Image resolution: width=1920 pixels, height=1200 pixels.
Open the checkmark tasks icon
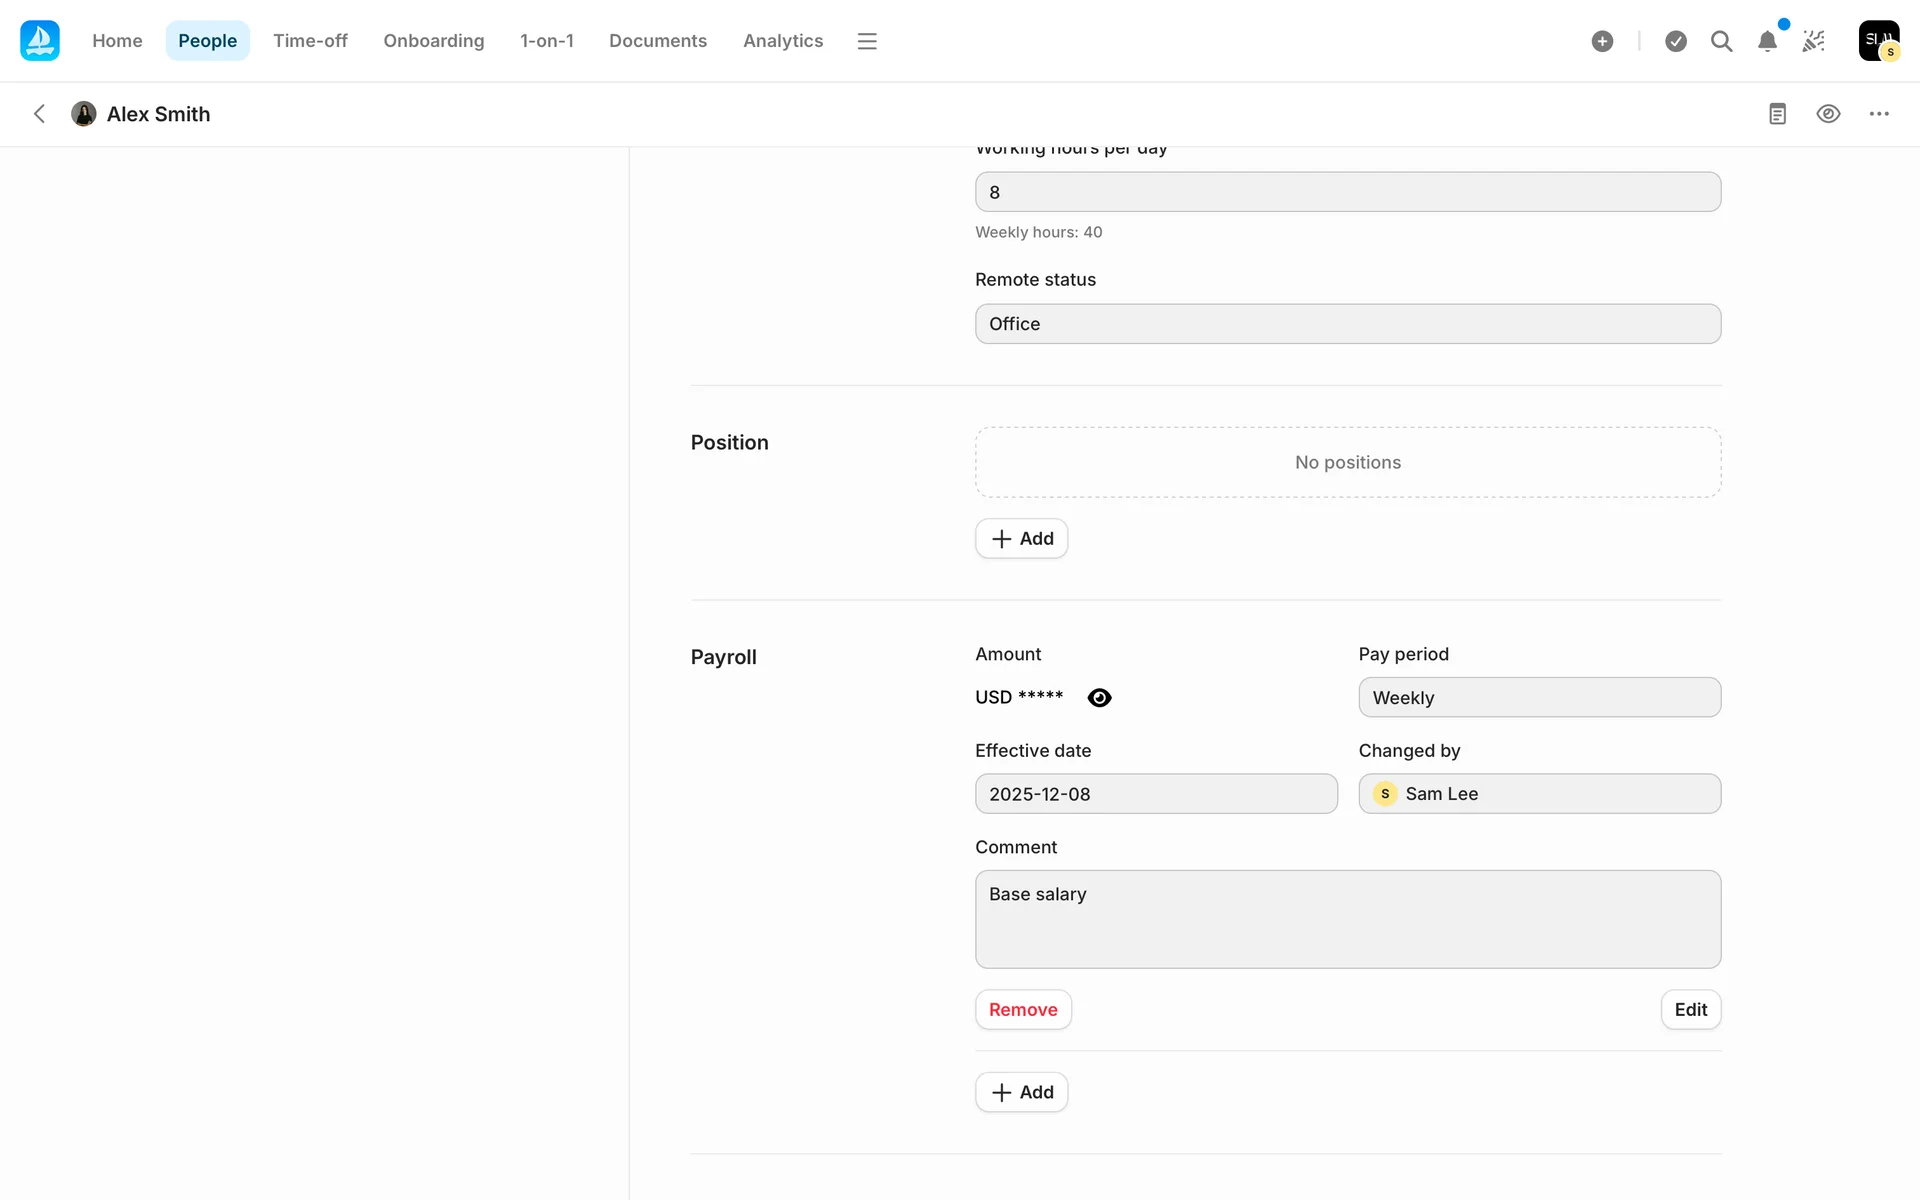pyautogui.click(x=1676, y=41)
